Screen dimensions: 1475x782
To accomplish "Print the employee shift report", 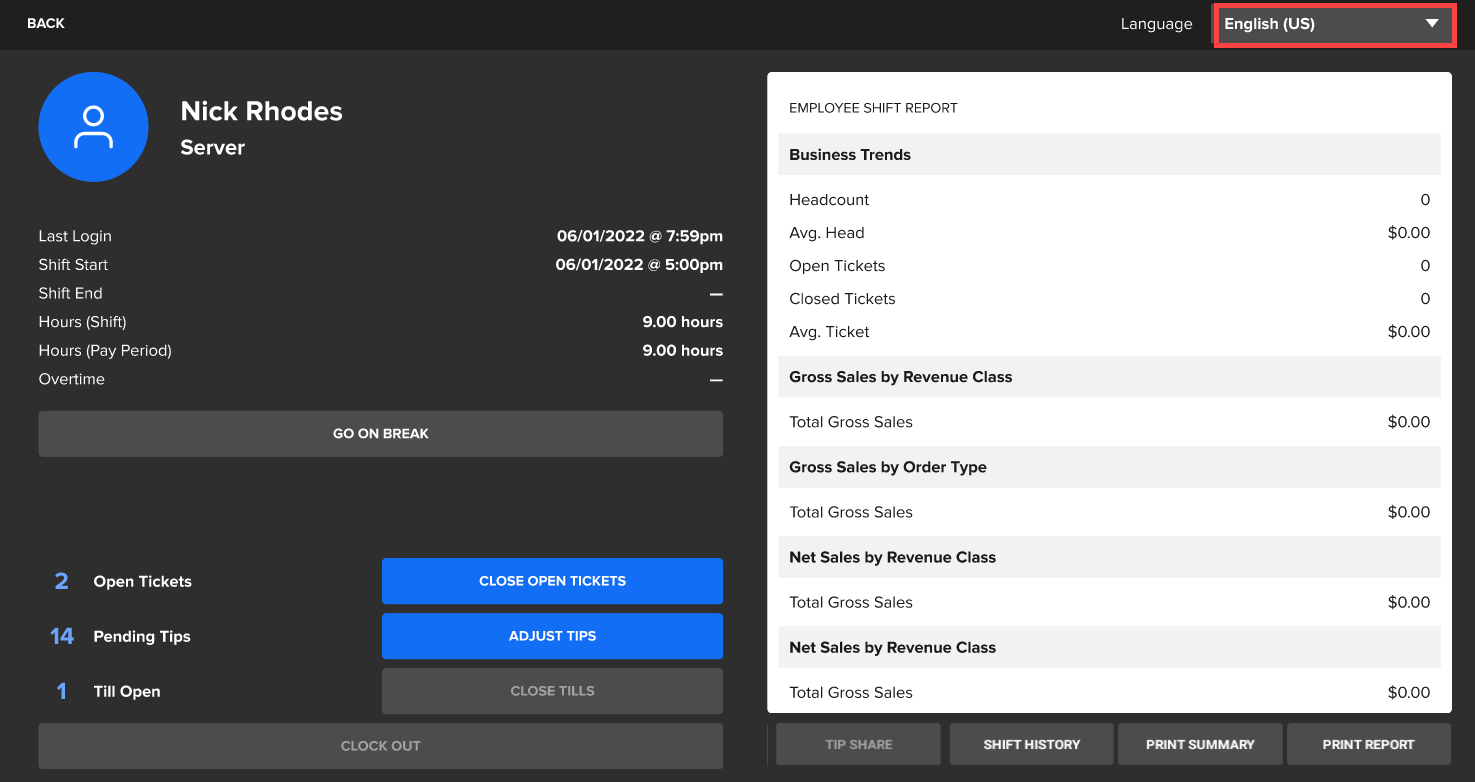I will coord(1368,745).
